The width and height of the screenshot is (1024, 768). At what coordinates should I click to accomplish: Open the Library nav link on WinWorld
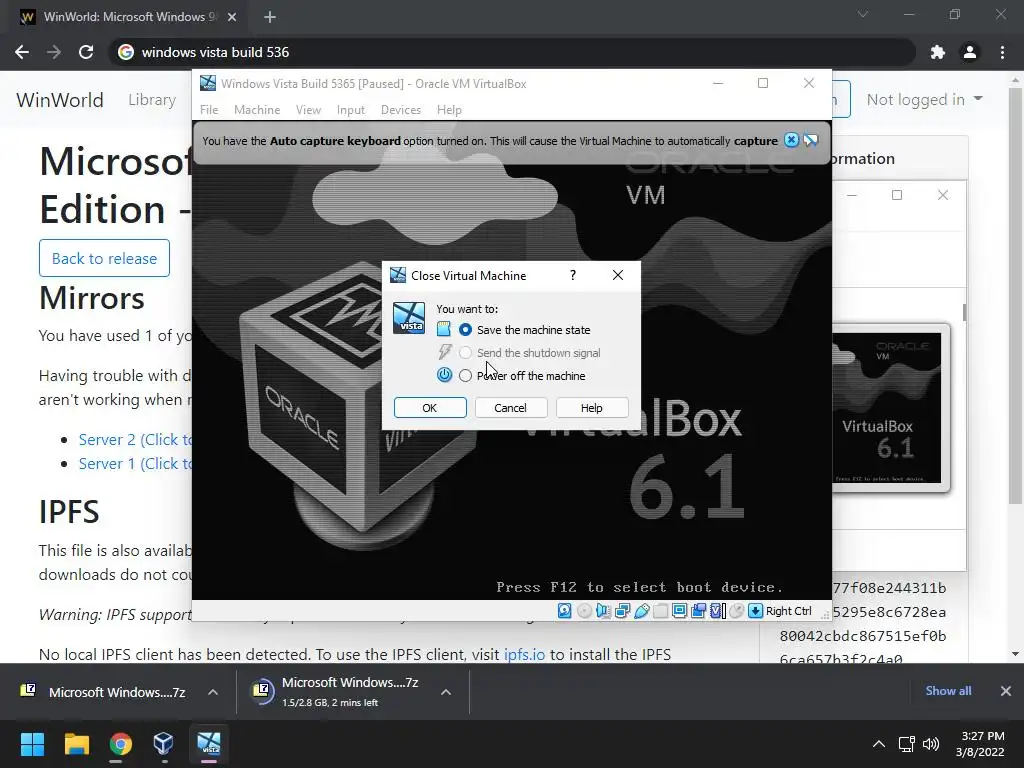coord(152,99)
